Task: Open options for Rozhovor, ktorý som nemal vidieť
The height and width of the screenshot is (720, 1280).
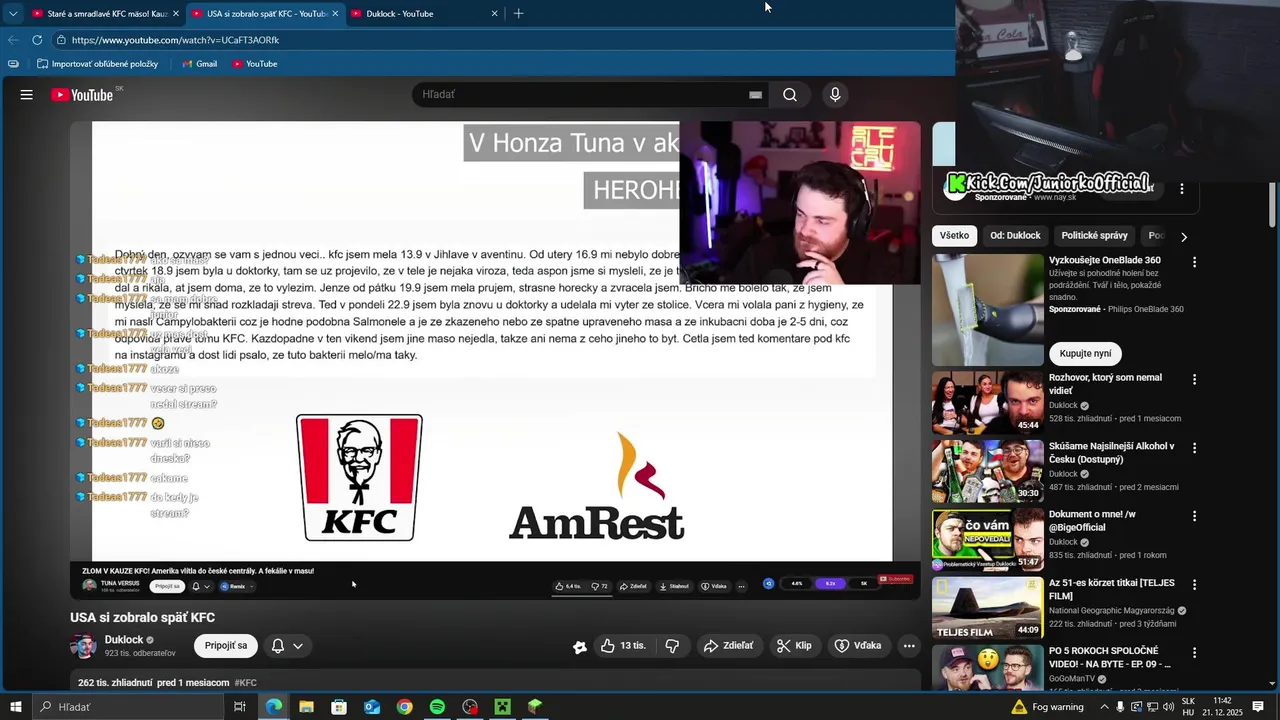Action: (1194, 380)
